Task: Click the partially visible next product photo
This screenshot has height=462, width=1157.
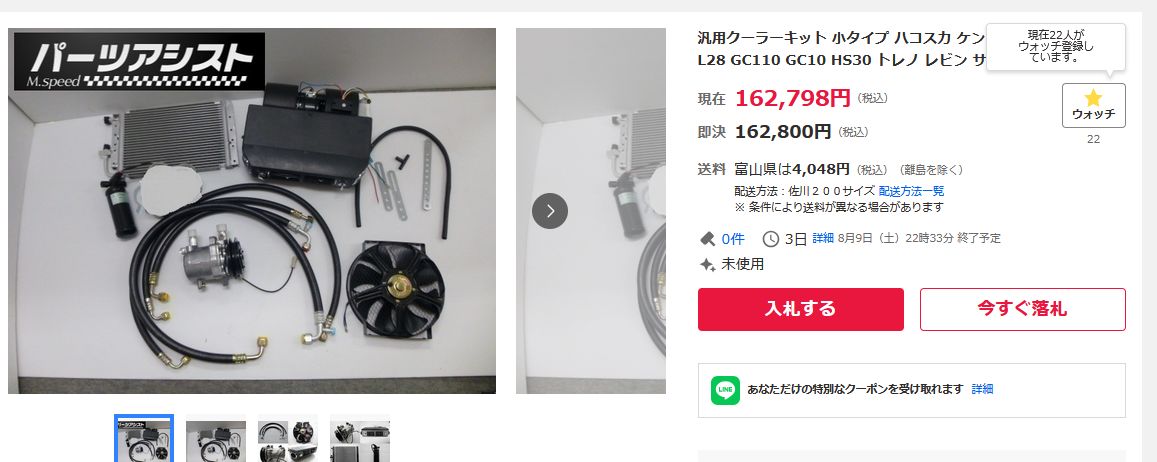Action: click(x=590, y=211)
